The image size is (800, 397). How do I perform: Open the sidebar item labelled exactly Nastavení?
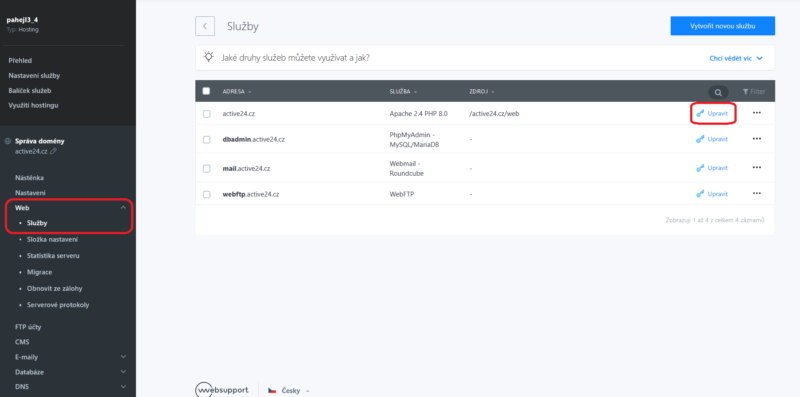[x=30, y=193]
